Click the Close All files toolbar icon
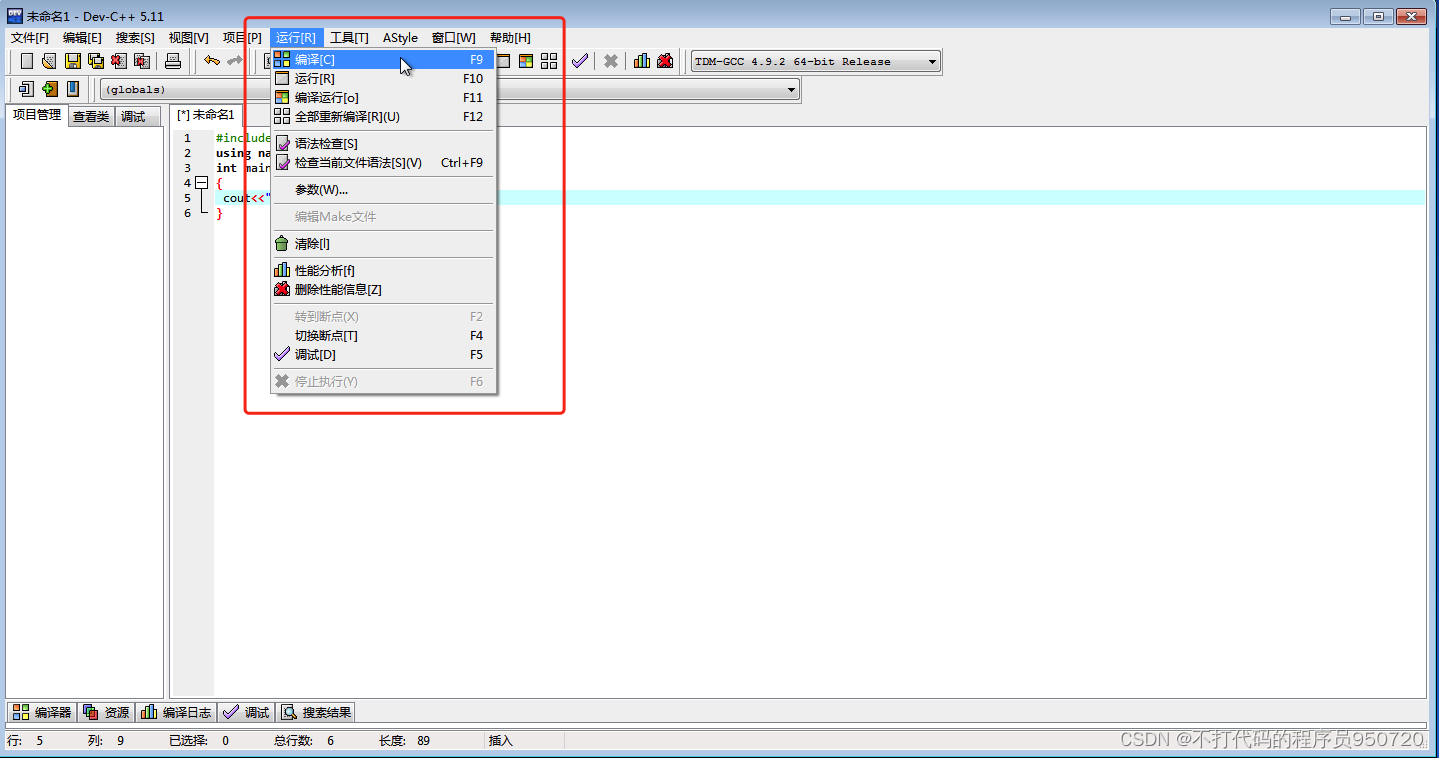Screen dimensions: 1439x758 tap(142, 61)
